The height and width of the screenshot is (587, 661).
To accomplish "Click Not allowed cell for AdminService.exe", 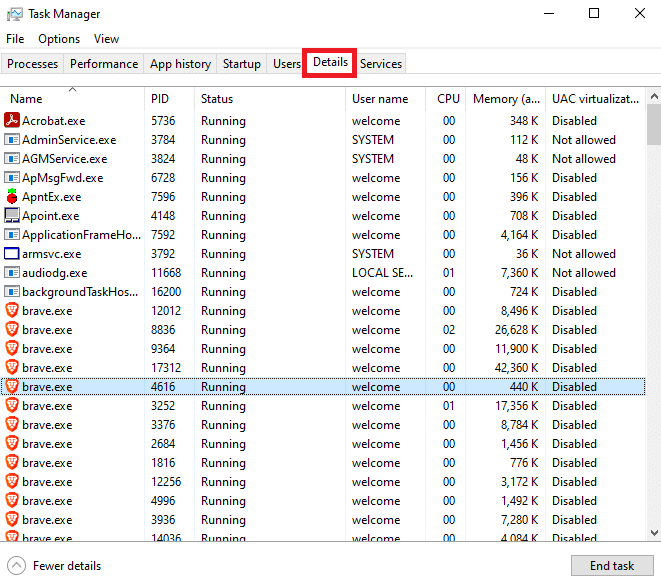I will coord(584,140).
